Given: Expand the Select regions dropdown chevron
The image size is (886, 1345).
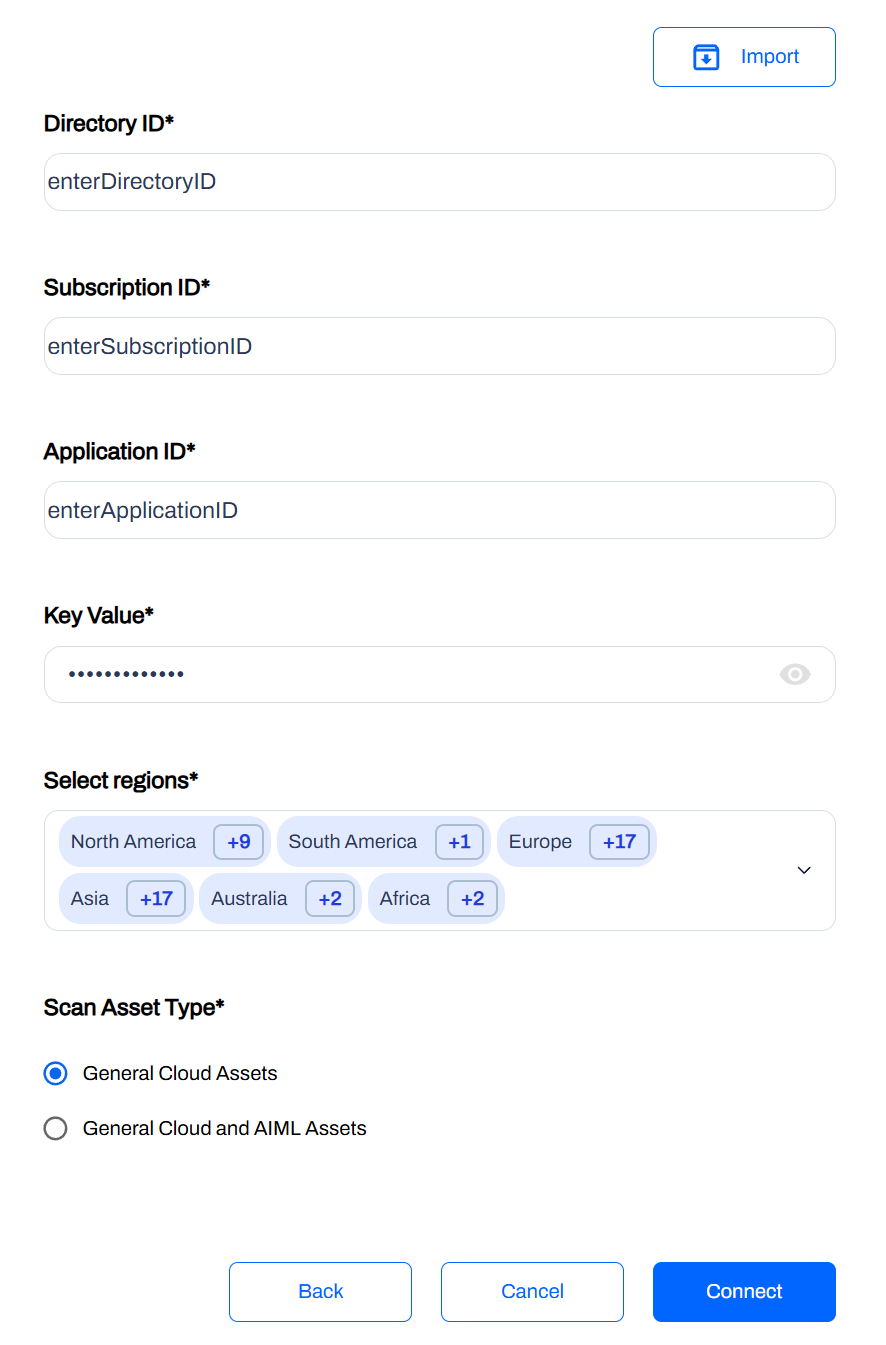Looking at the screenshot, I should 804,870.
